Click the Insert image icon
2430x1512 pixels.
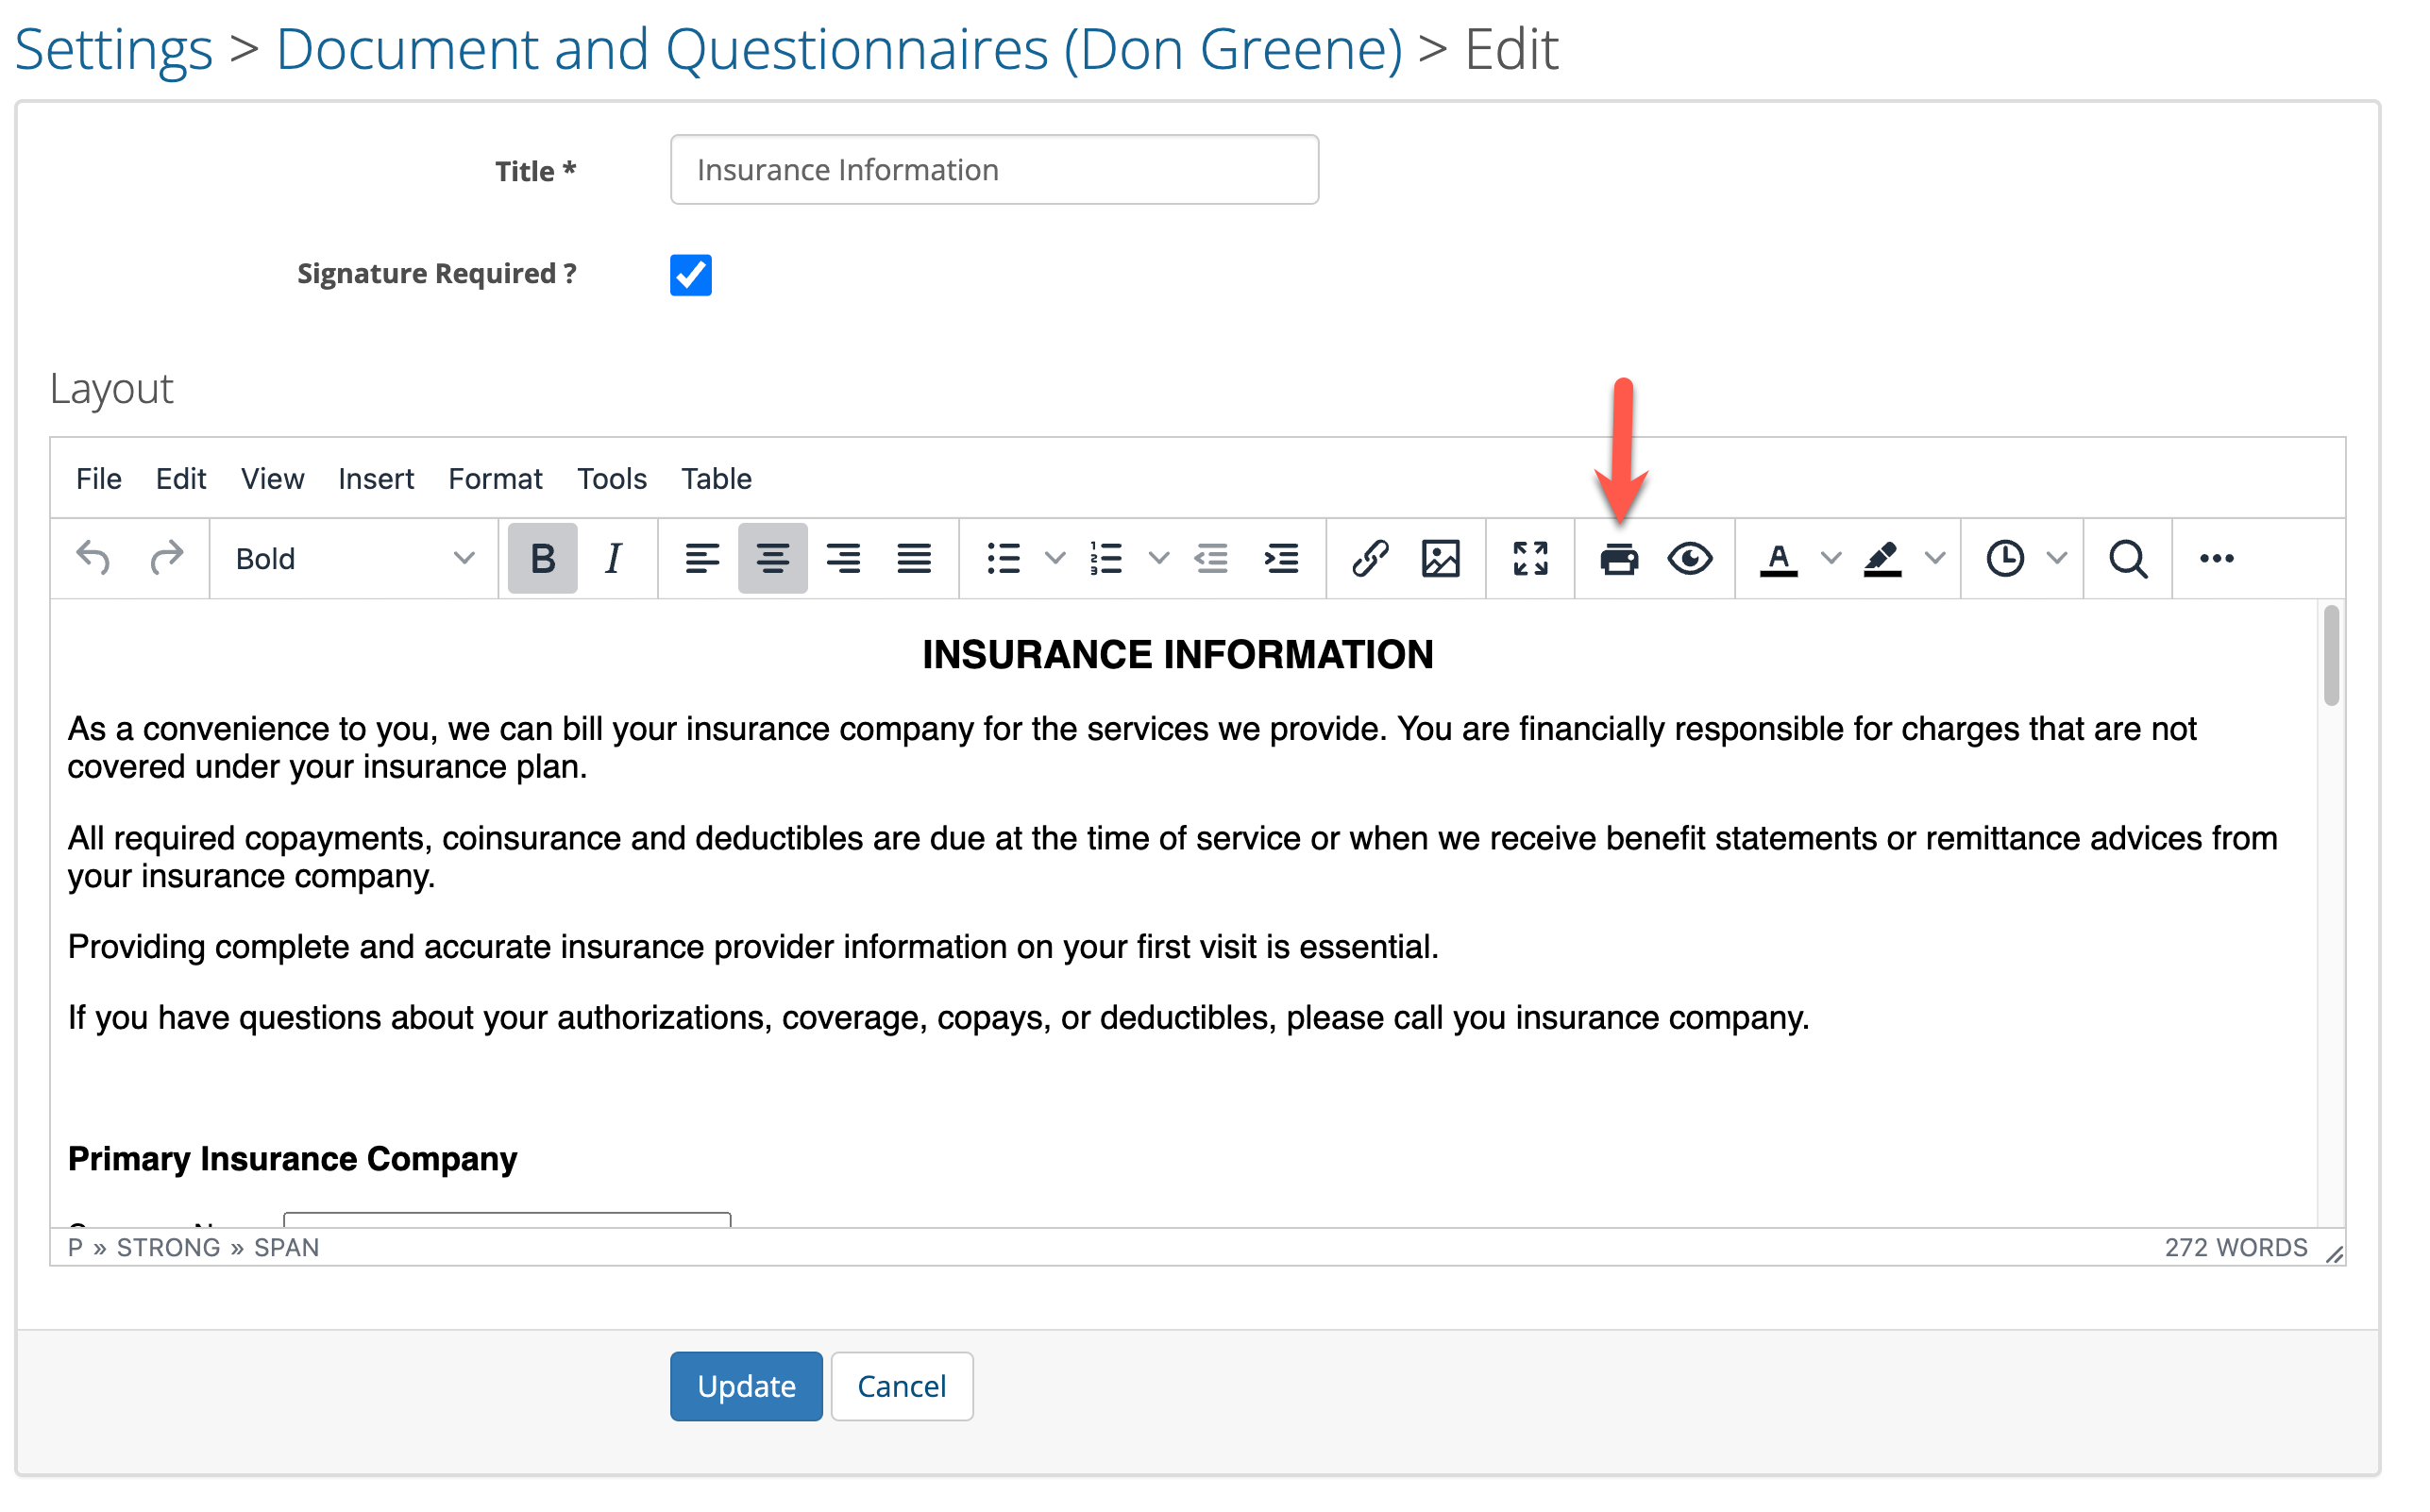point(1440,559)
